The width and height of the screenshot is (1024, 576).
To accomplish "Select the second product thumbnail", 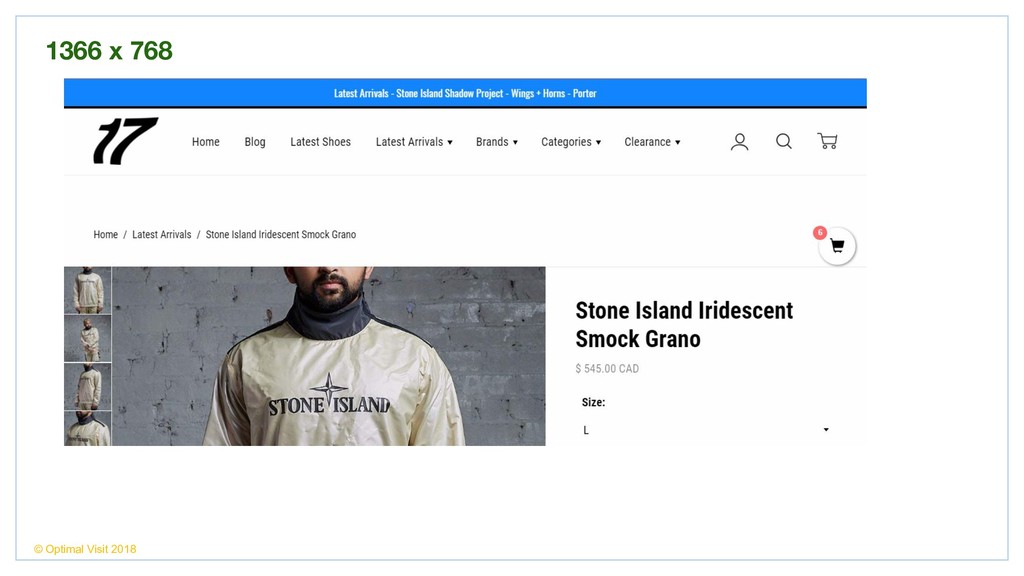I will (x=88, y=338).
